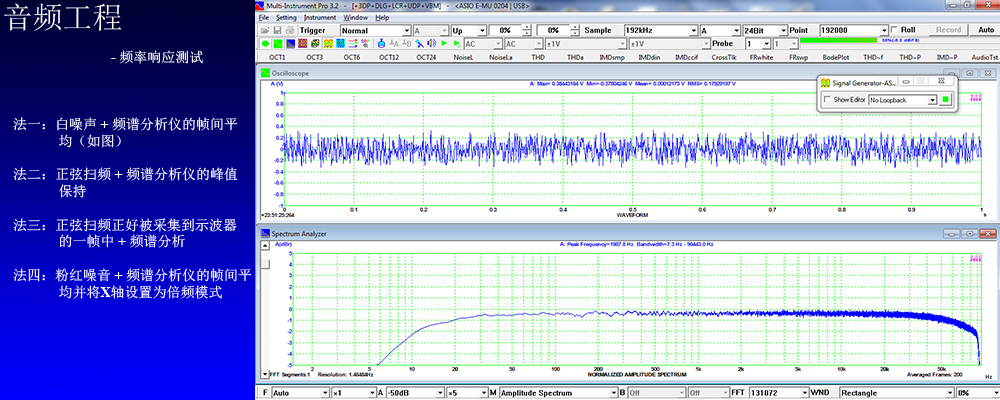
Task: Open the File menu
Action: 263,18
